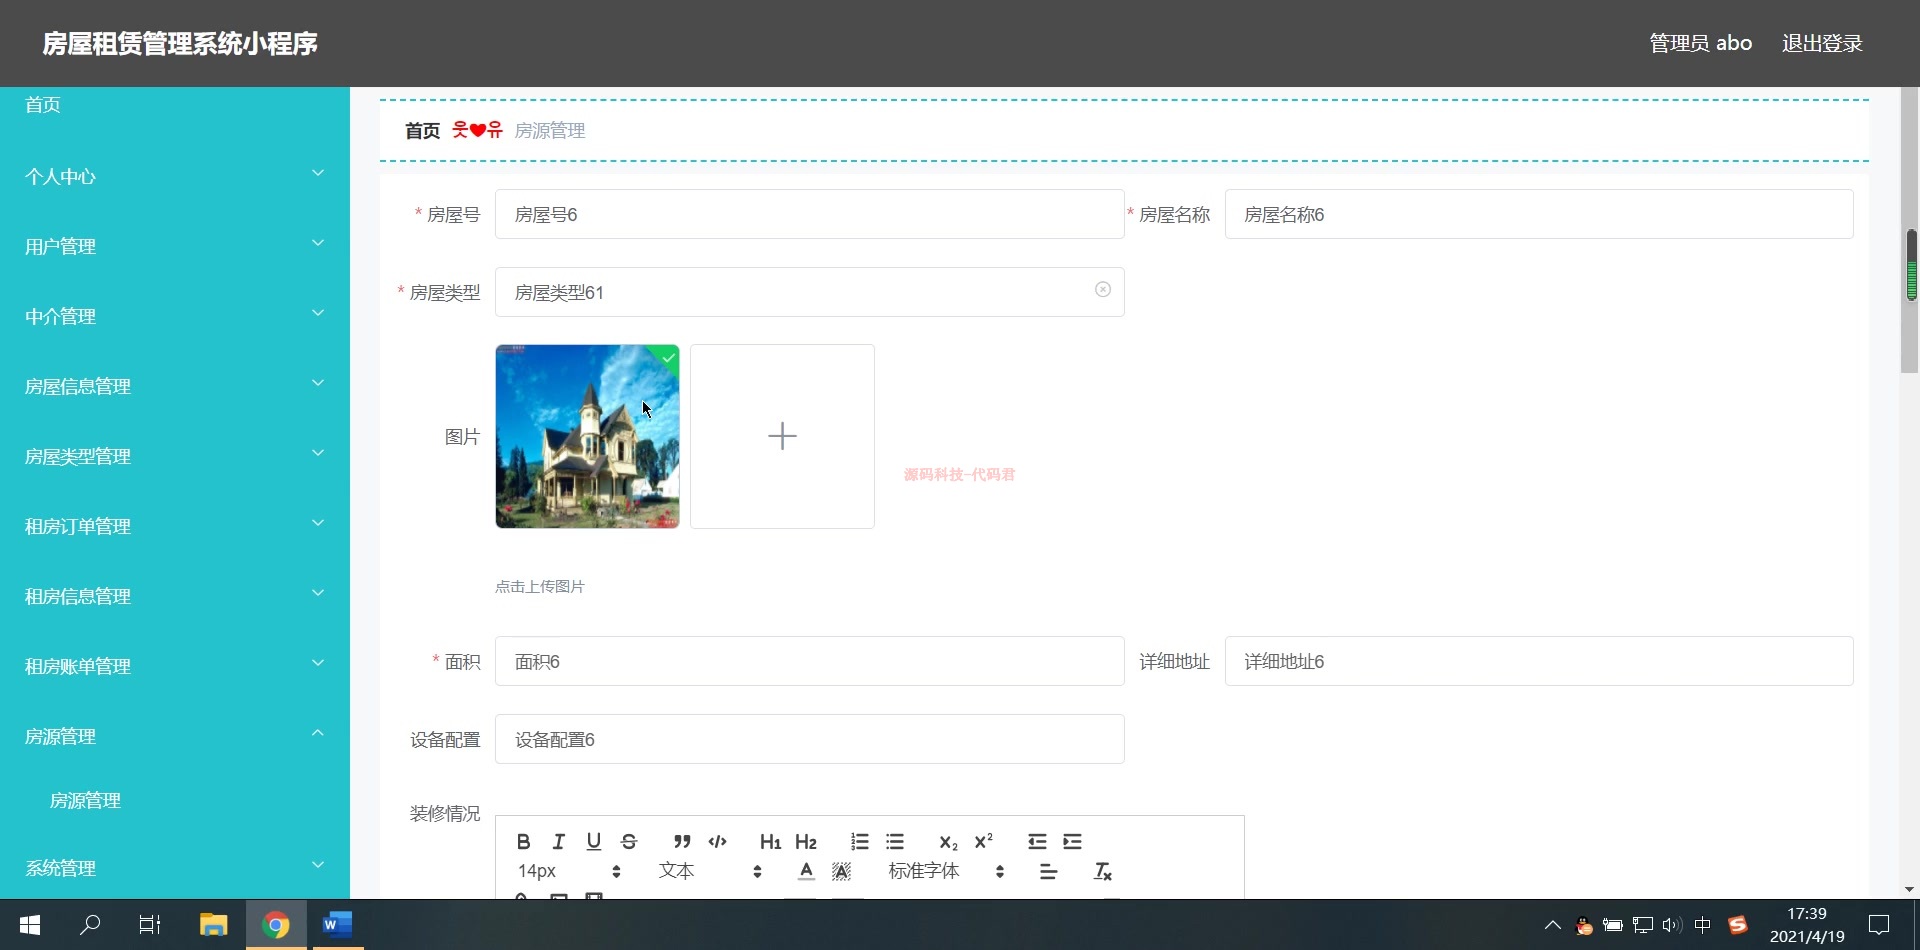The width and height of the screenshot is (1920, 950).
Task: Open the text color picker
Action: pos(806,872)
